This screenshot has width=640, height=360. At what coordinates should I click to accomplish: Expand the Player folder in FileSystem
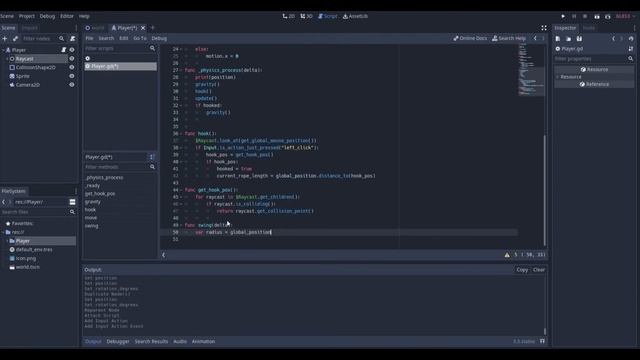pyautogui.click(x=7, y=241)
